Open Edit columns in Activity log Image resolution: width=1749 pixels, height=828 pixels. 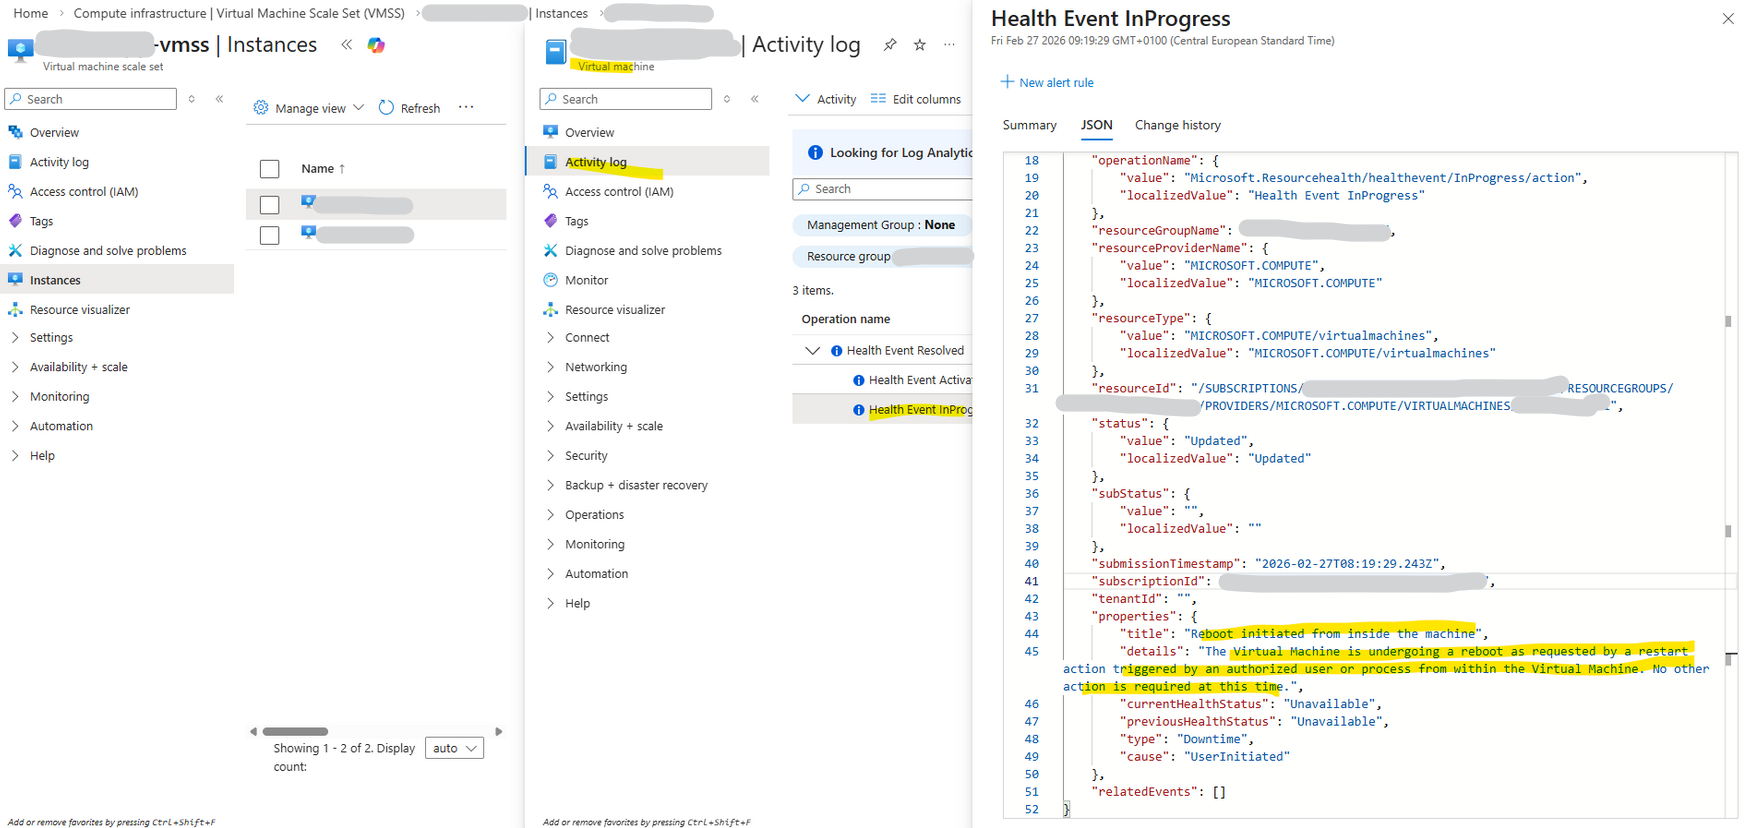(916, 99)
